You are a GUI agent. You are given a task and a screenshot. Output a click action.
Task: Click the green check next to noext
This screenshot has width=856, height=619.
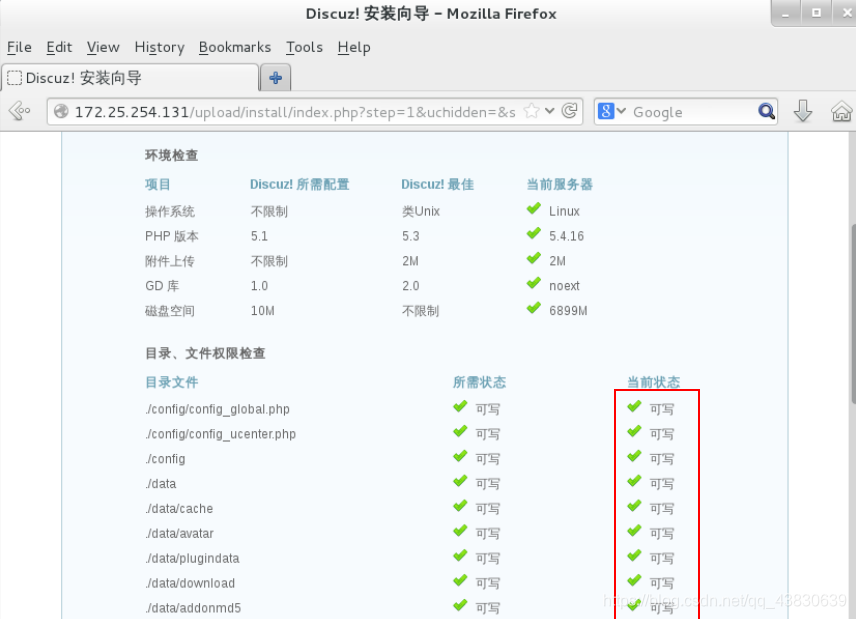pos(533,284)
